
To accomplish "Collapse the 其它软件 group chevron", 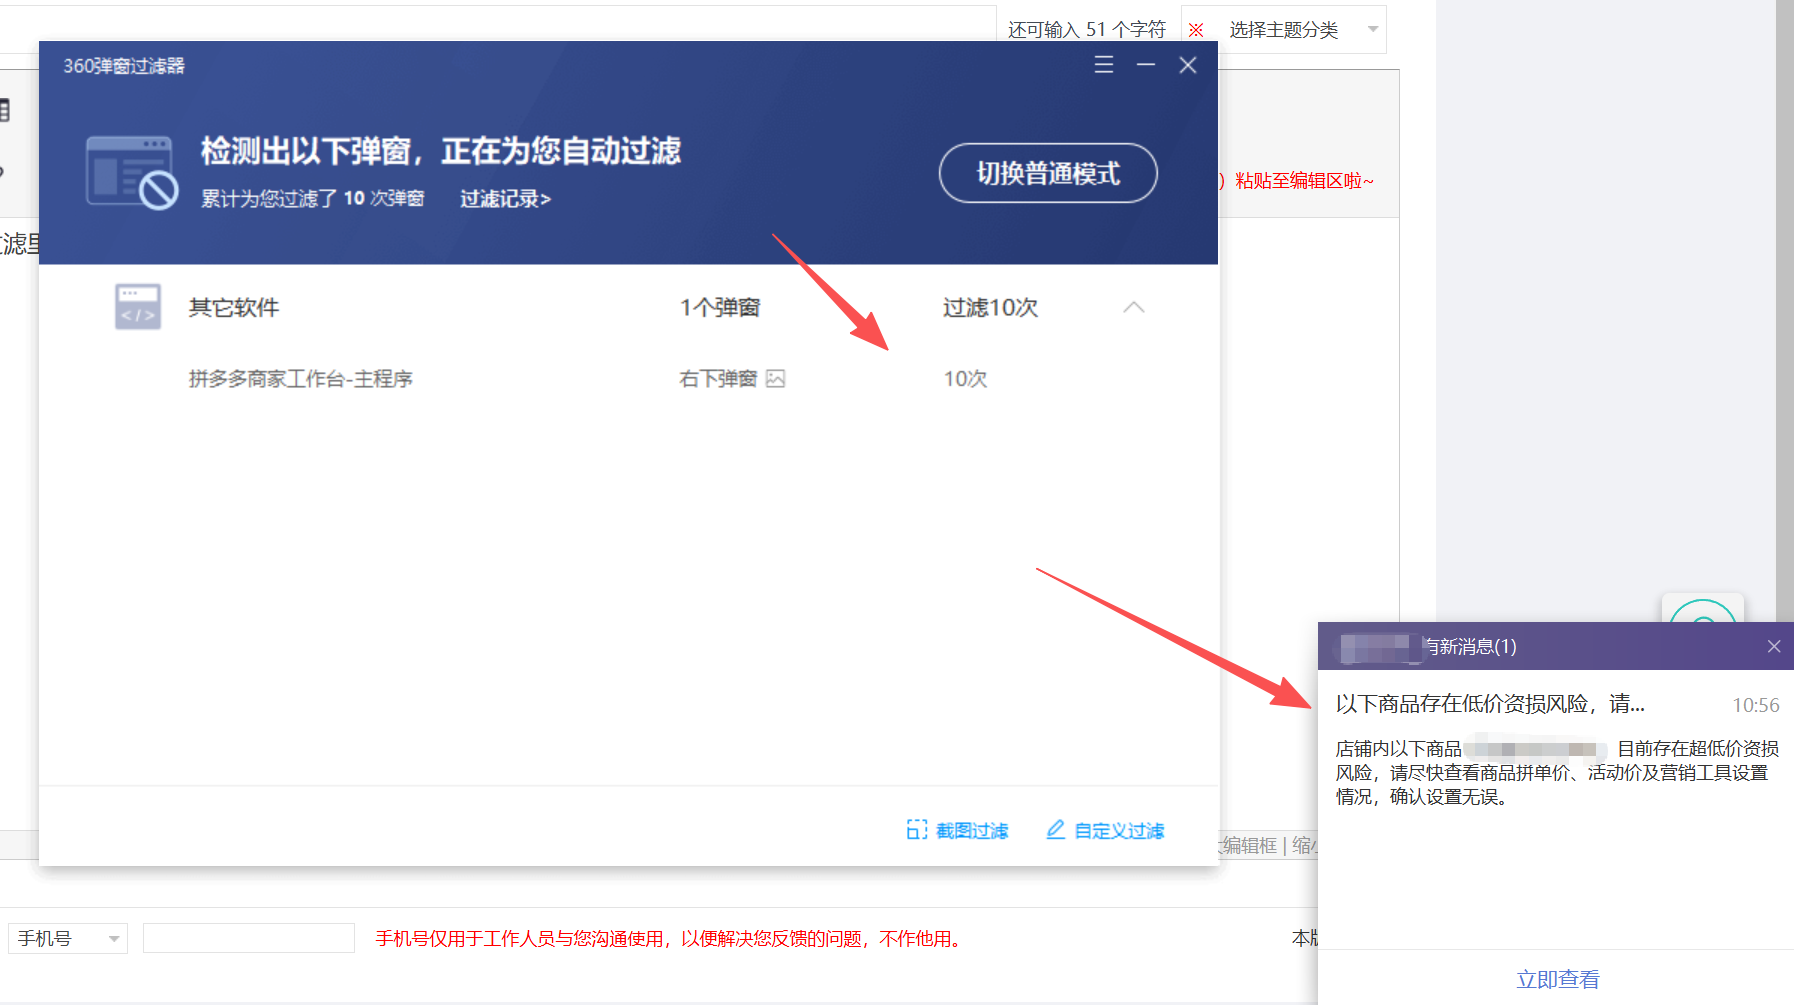I will pyautogui.click(x=1133, y=307).
